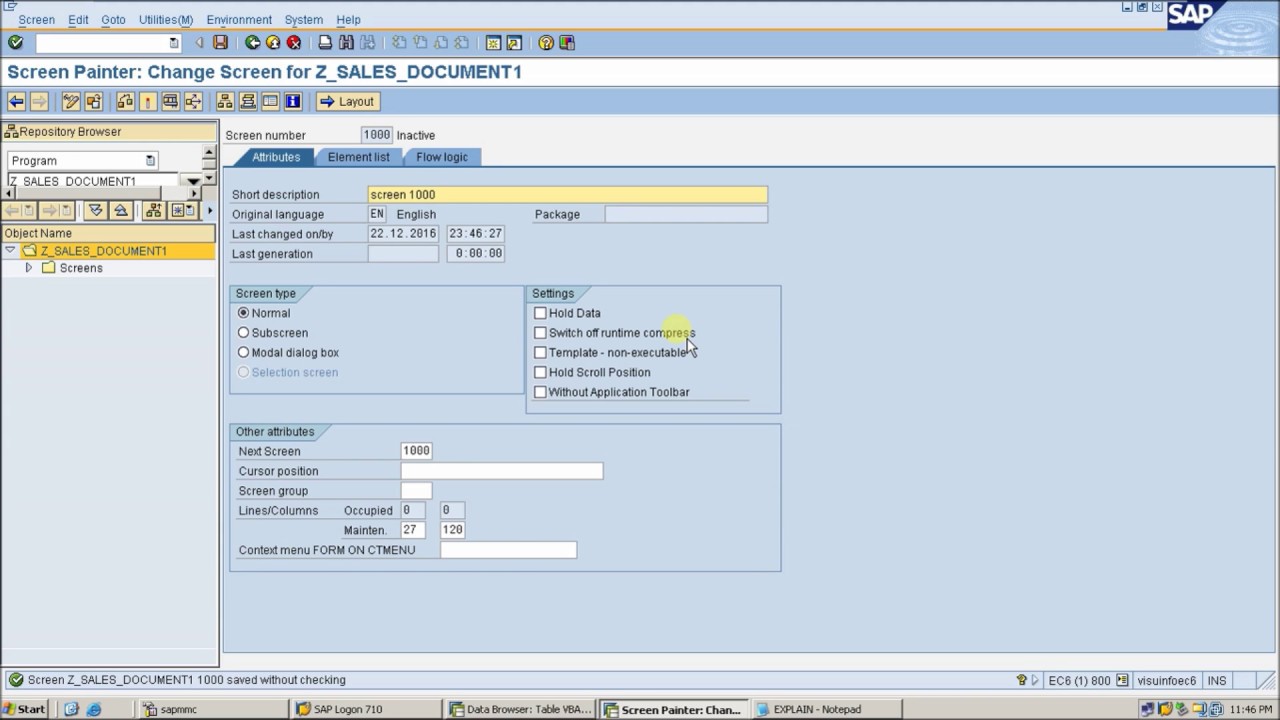Check Switch off runtime compress
This screenshot has height=720, width=1280.
[540, 333]
